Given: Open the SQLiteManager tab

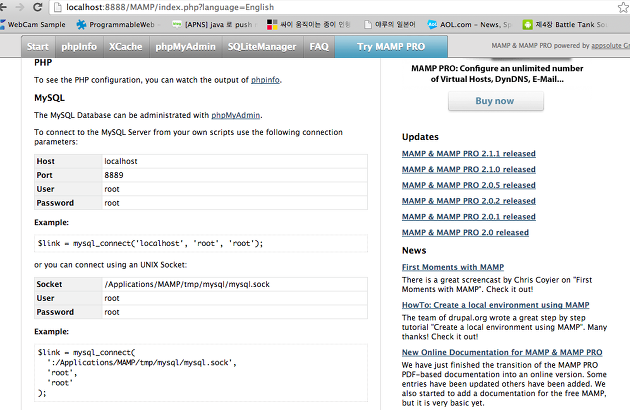Looking at the screenshot, I should tap(262, 47).
